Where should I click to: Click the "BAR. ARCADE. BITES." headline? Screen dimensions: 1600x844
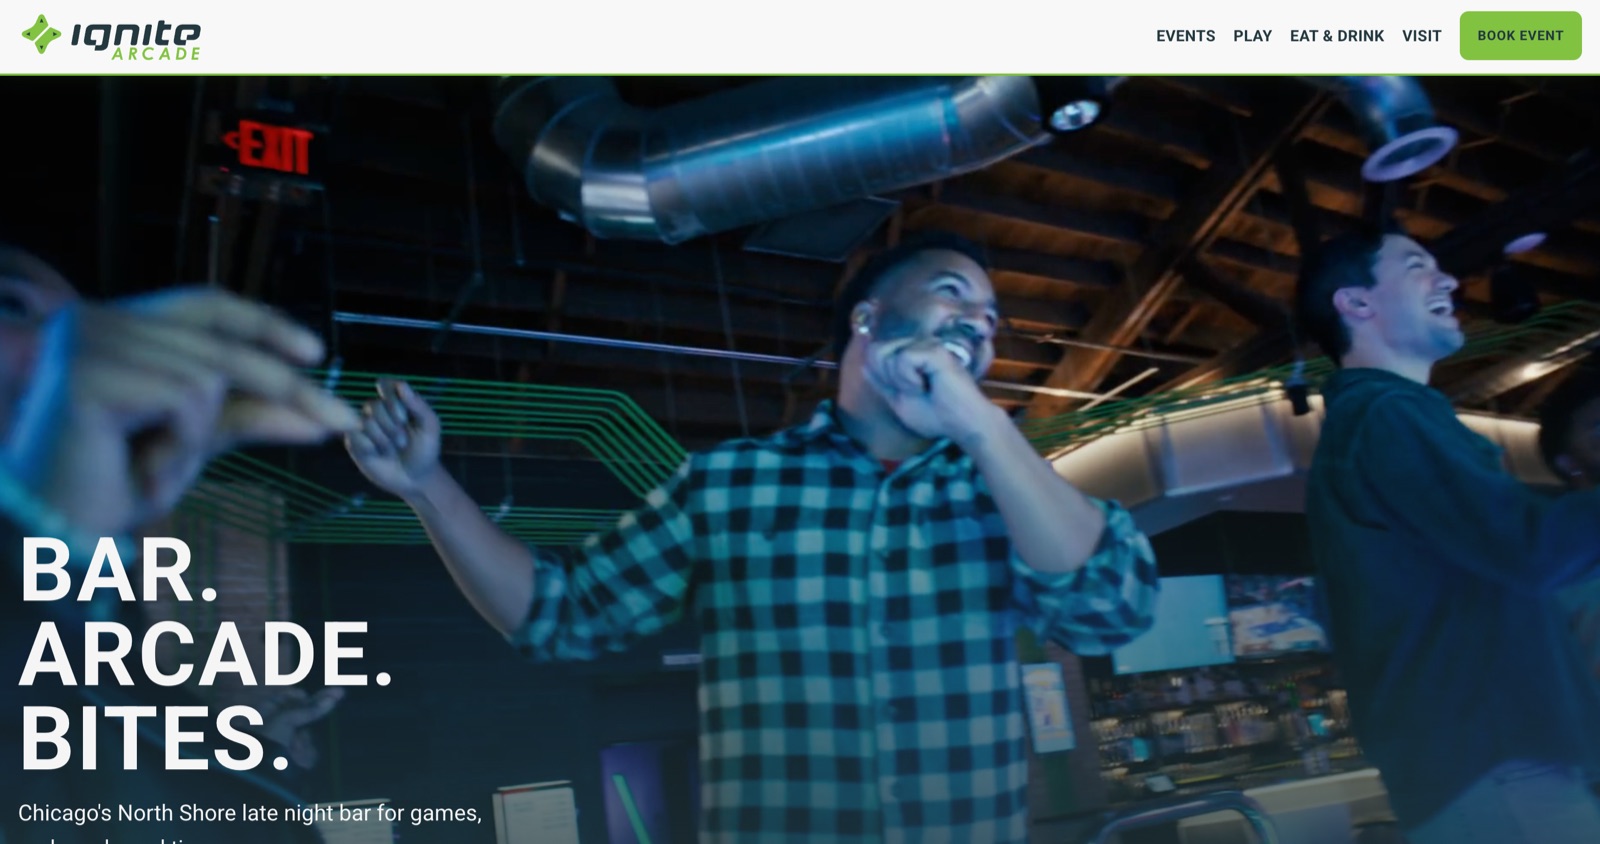coord(206,654)
